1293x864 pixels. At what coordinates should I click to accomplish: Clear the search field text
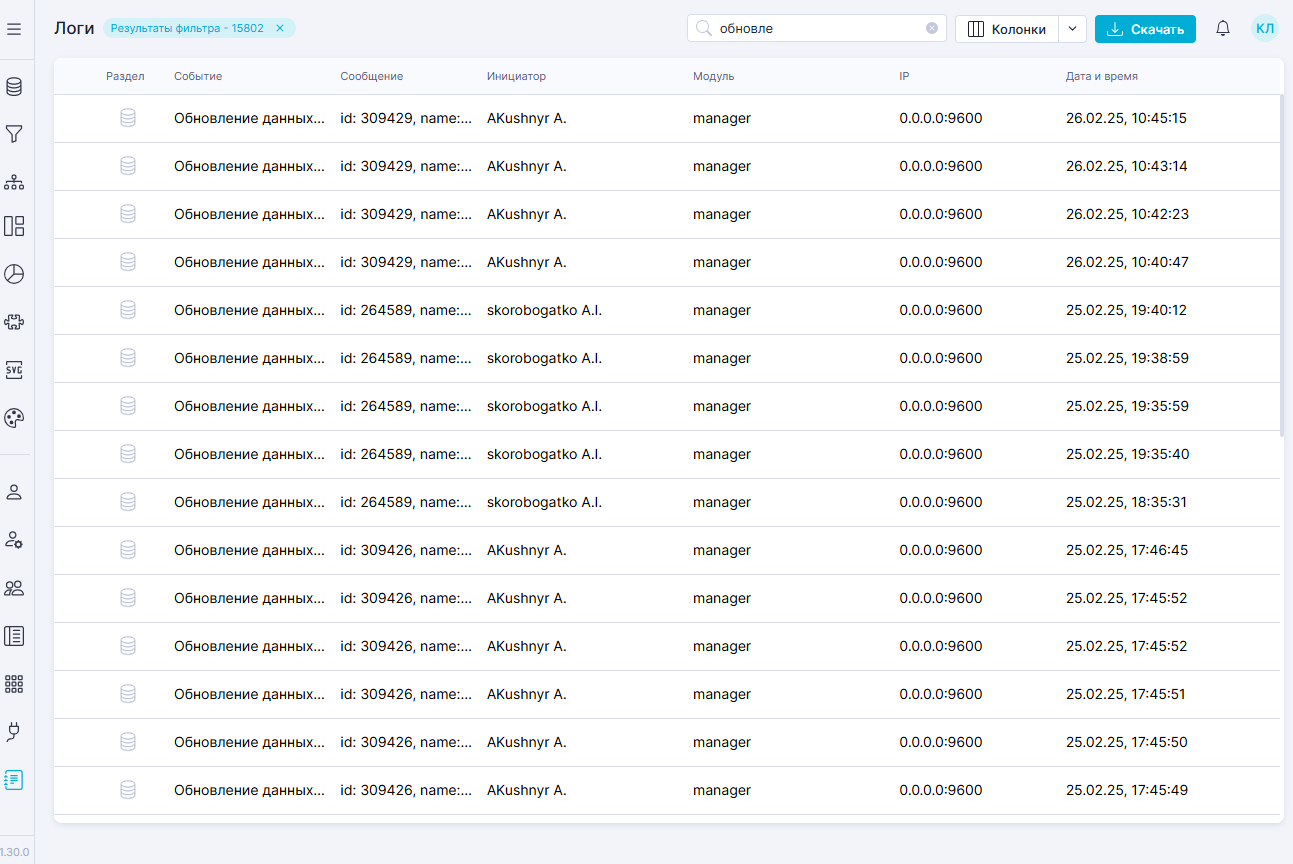[932, 28]
